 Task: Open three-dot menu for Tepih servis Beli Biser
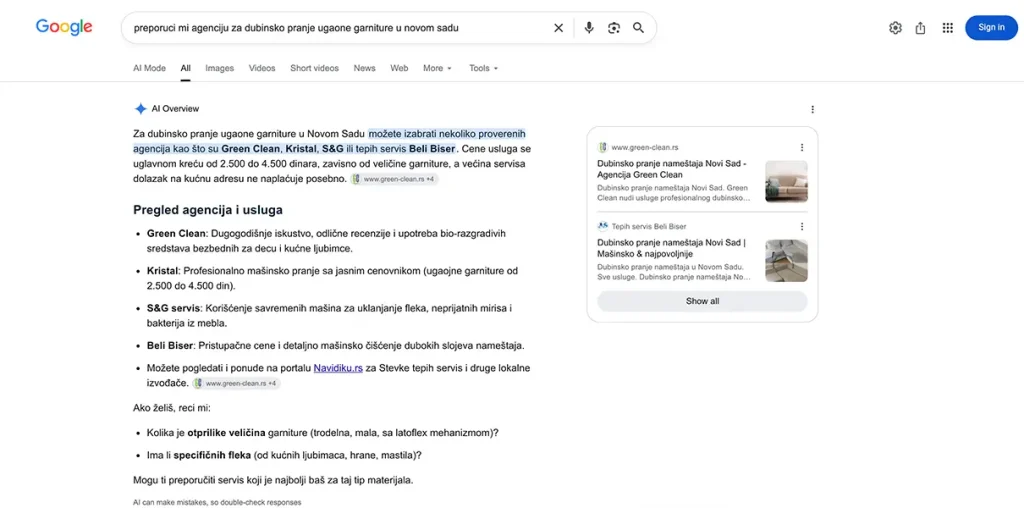802,227
